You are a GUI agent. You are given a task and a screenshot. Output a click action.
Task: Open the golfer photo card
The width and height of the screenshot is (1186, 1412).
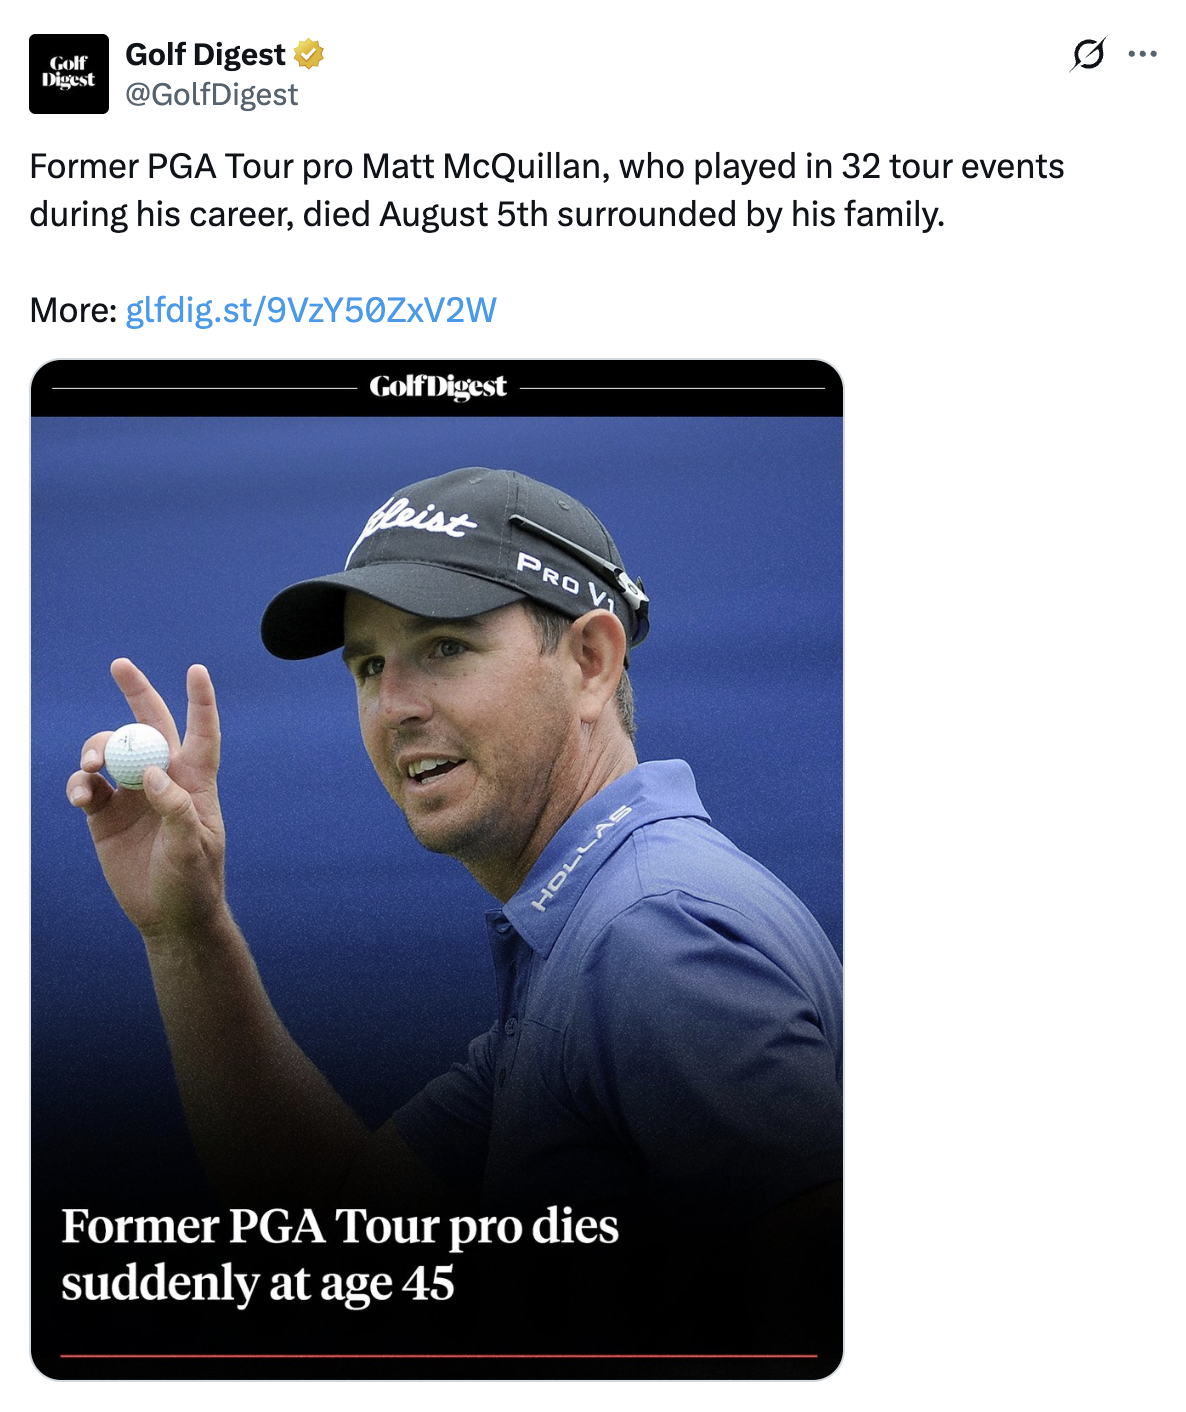coord(437,870)
